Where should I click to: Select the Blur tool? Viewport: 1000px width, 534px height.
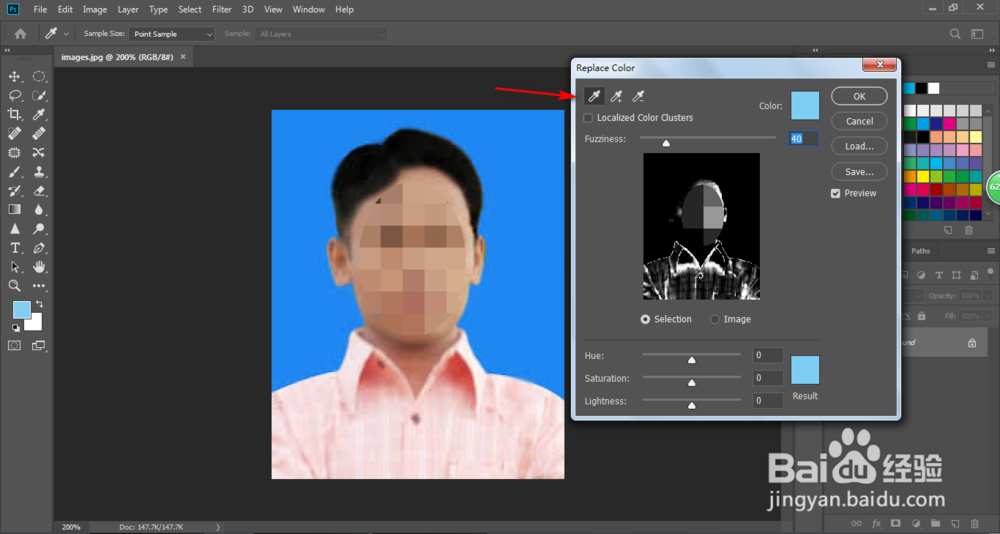click(39, 209)
